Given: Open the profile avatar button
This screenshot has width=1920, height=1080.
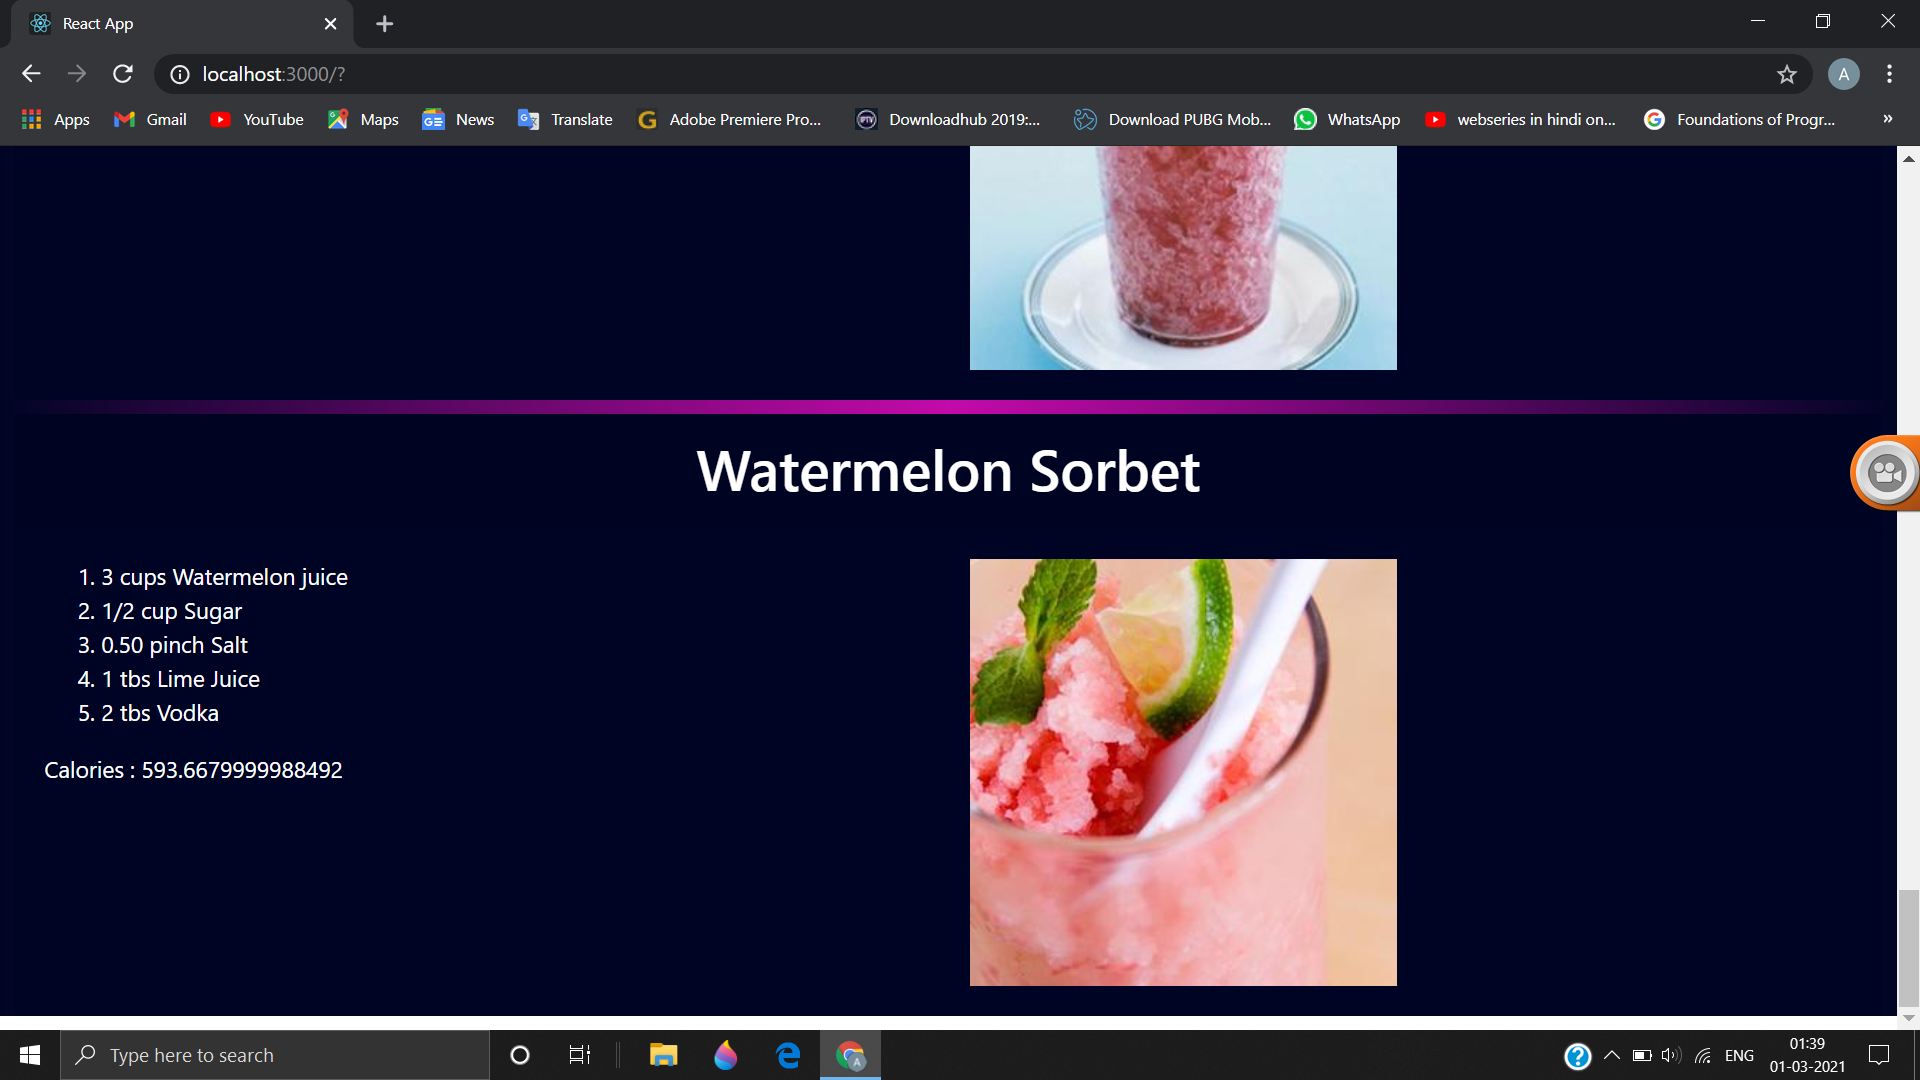Looking at the screenshot, I should (x=1843, y=74).
